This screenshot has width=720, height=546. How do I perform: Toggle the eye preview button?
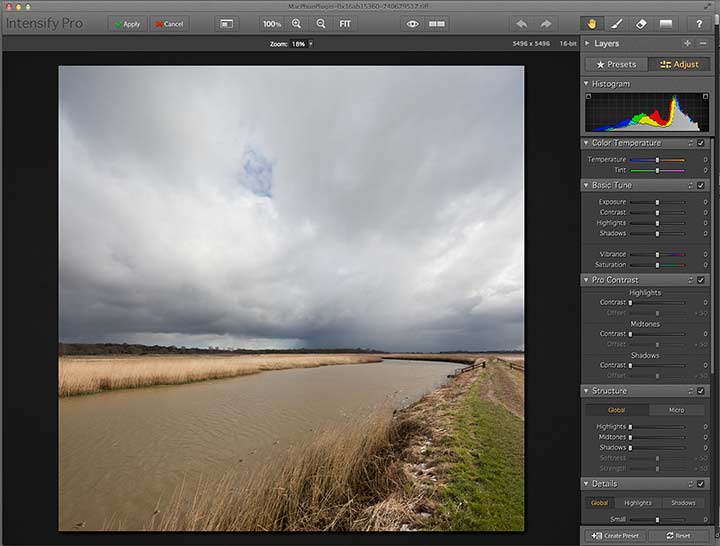point(412,24)
